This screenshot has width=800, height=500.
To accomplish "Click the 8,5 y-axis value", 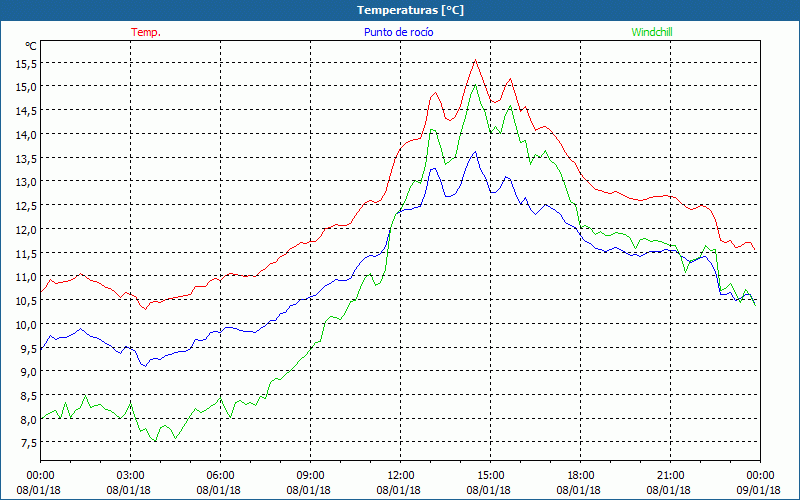I will [x=29, y=396].
